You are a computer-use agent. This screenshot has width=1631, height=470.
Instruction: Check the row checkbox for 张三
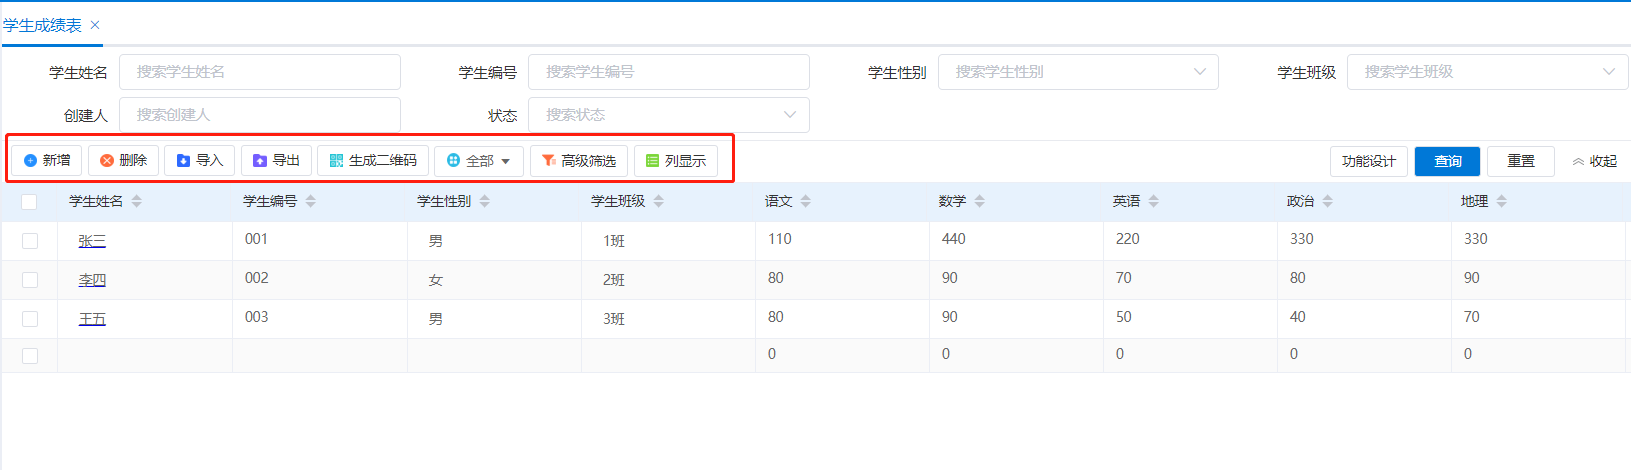point(30,241)
